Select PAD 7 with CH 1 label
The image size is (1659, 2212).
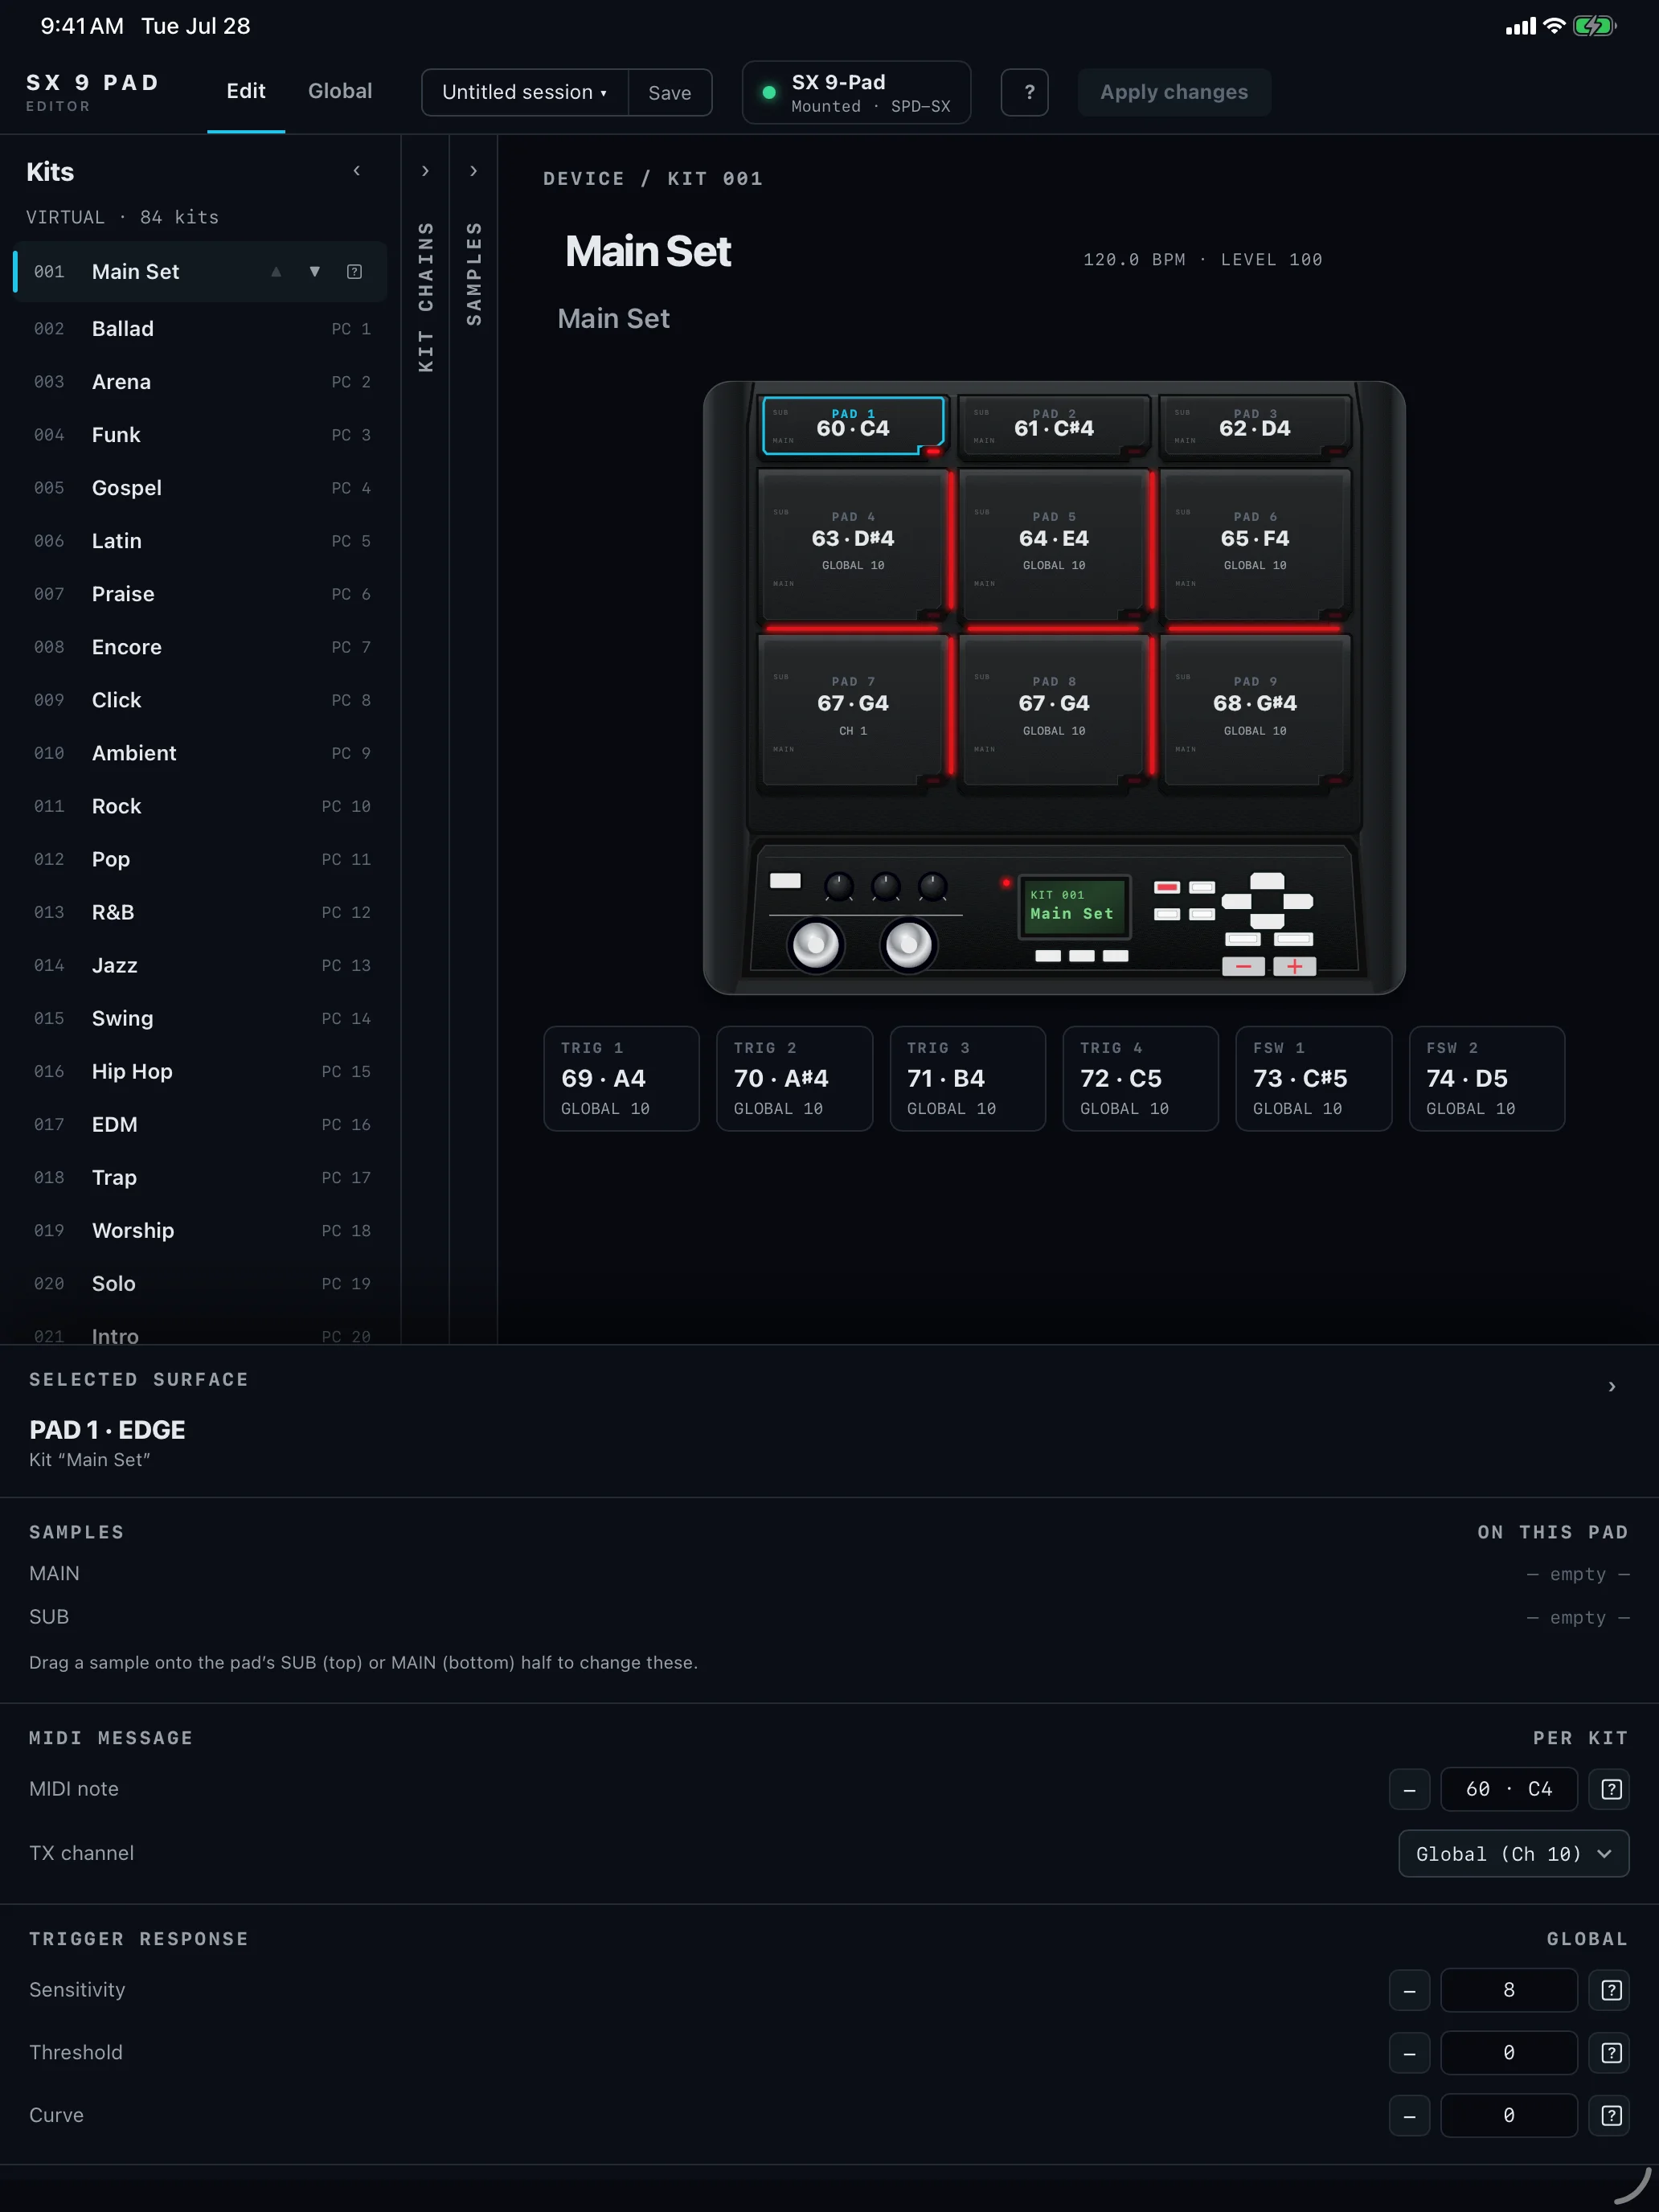pos(853,711)
